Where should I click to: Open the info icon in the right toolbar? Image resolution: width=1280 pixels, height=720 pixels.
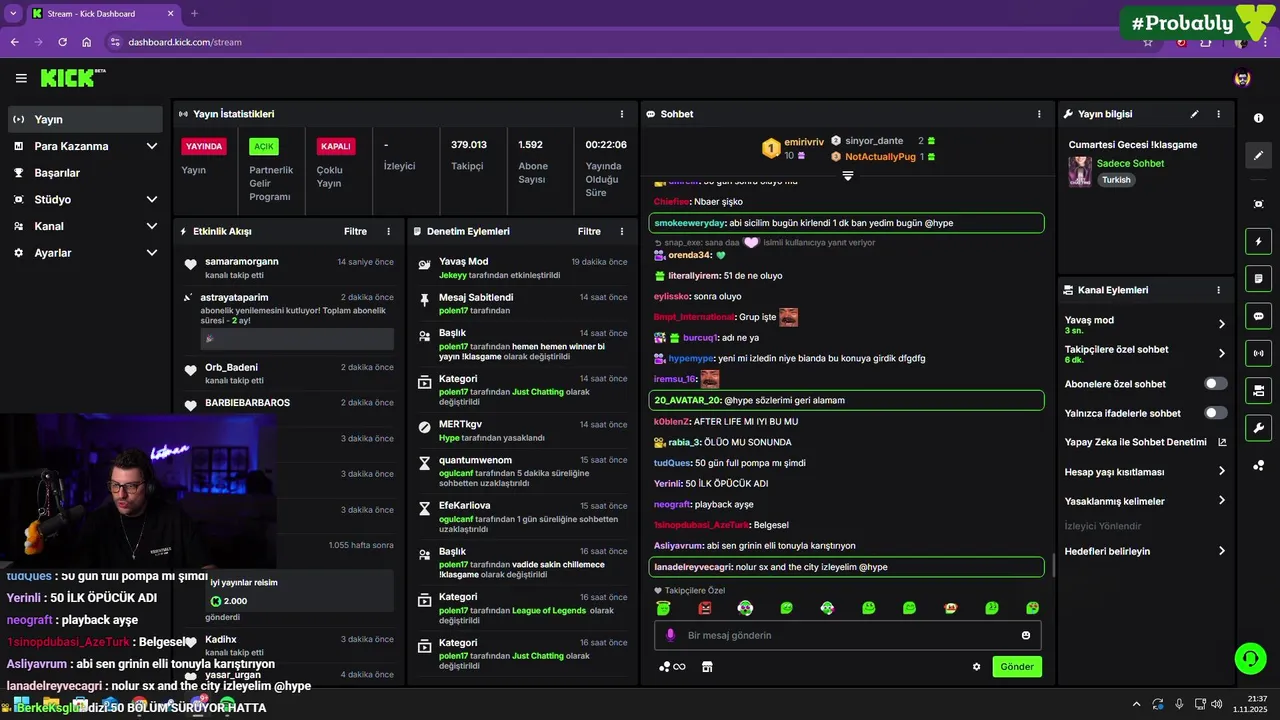(1258, 118)
